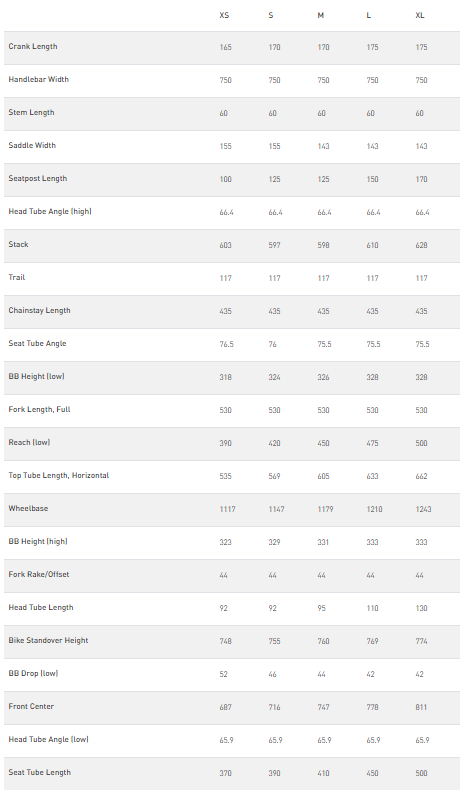467x792 pixels.
Task: Click the Saddle Width row label
Action: [x=32, y=145]
